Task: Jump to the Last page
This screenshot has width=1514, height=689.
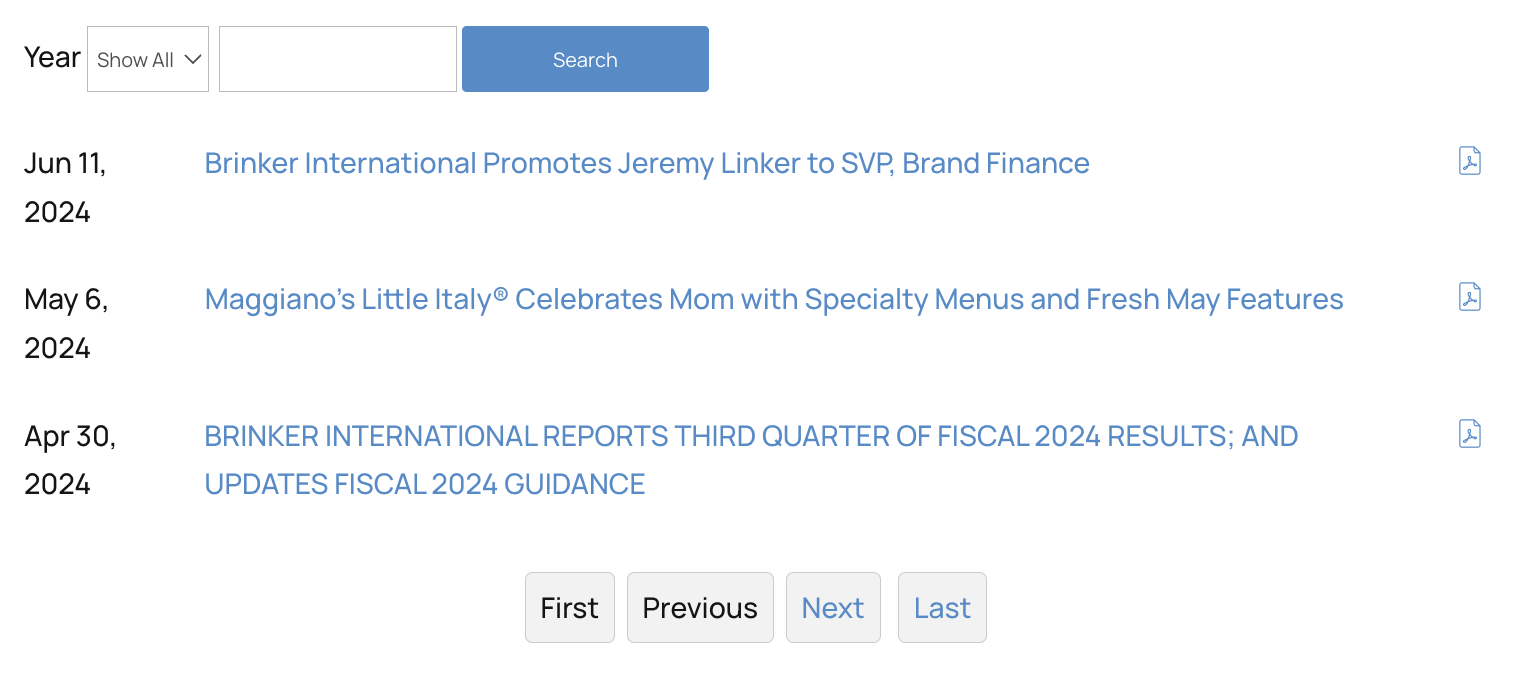Action: (x=942, y=608)
